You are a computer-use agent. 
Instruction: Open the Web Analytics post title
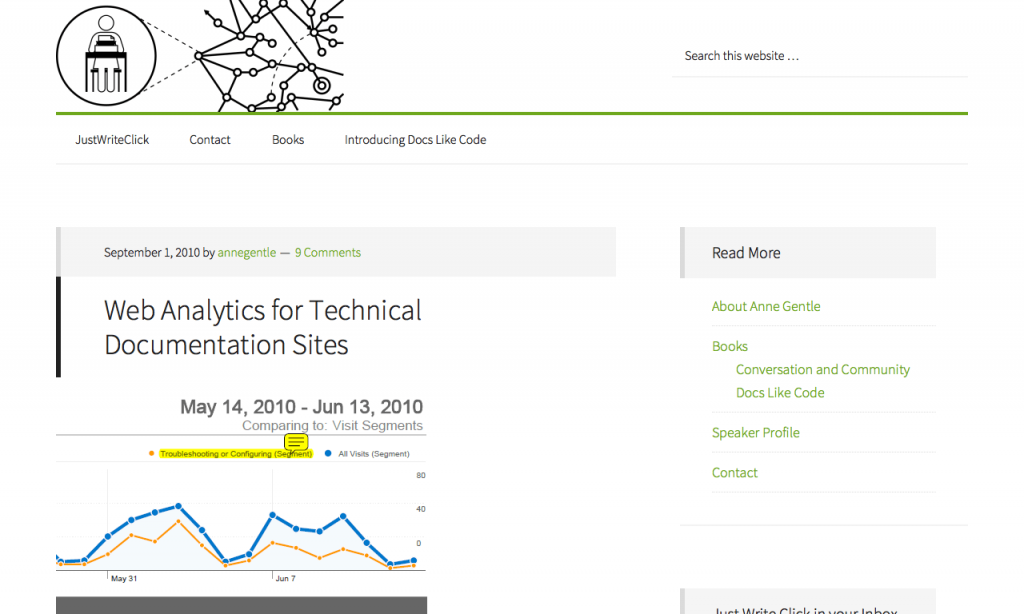tap(262, 327)
